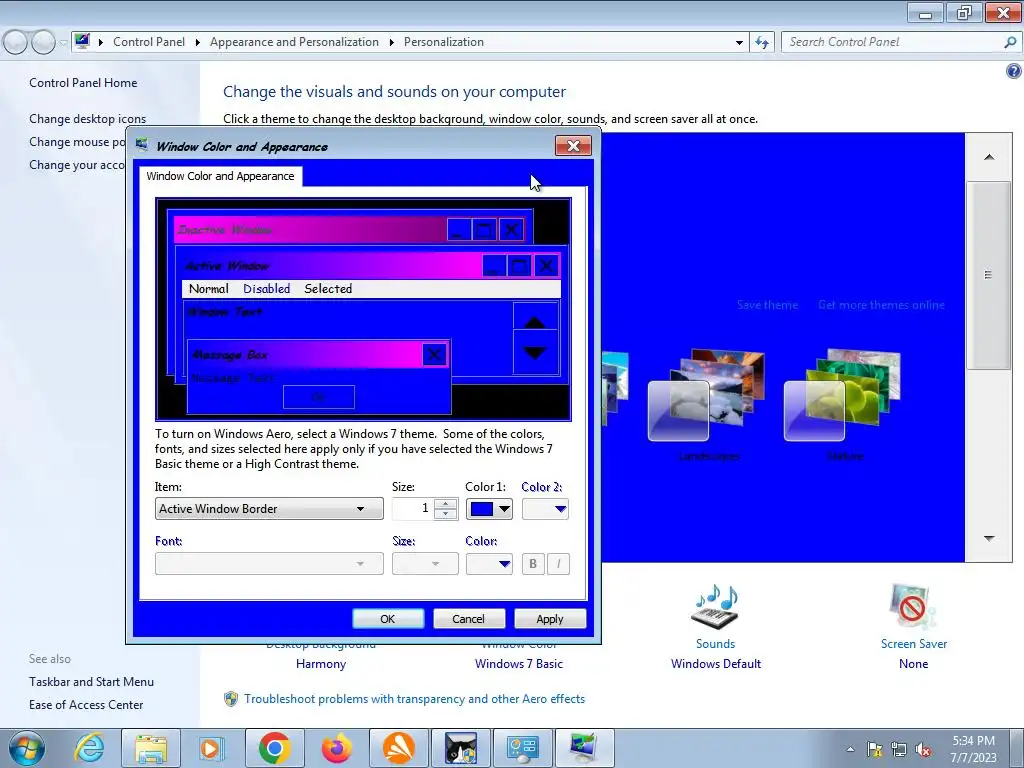Click the Forward navigation arrow

[44, 42]
